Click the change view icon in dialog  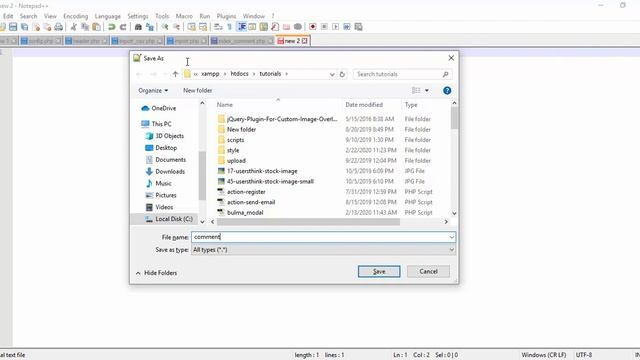pos(416,91)
